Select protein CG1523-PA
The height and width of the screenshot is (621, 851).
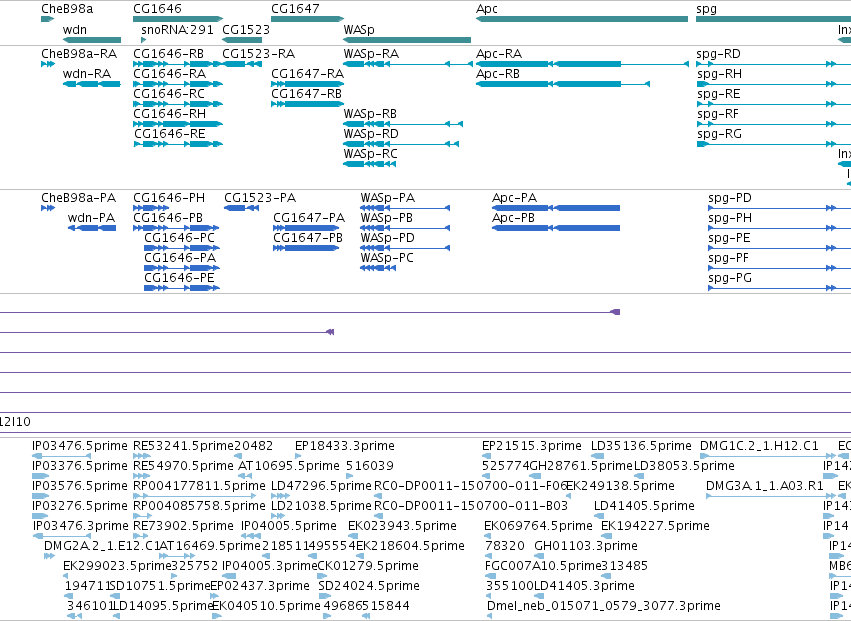(x=259, y=198)
